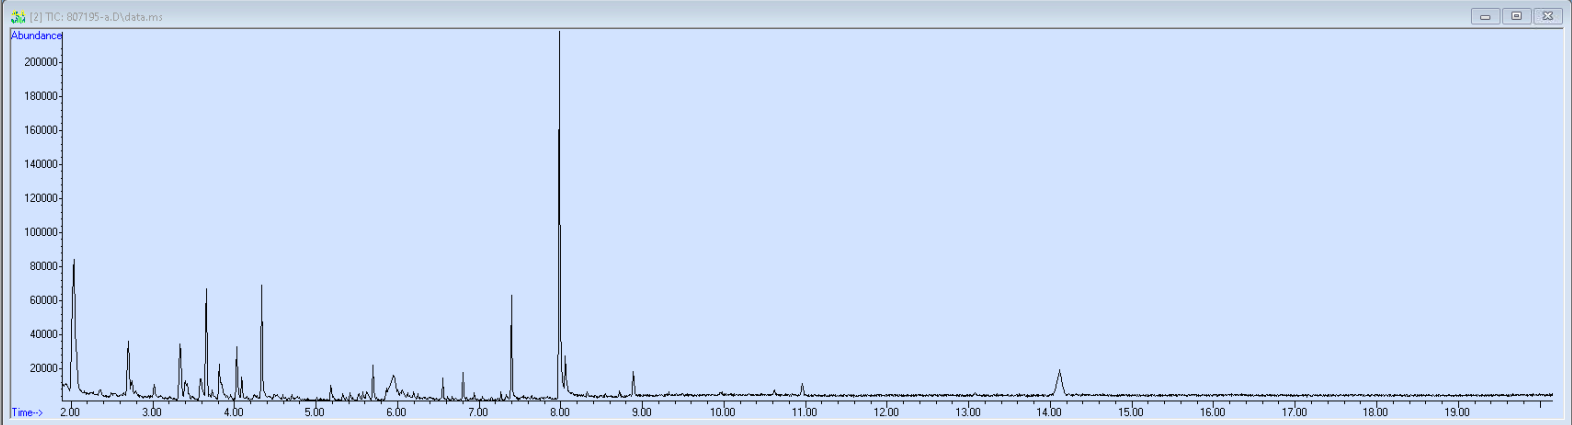Screen dimensions: 1572x425
Task: Select the peak near 2.70 minutes
Action: tap(128, 368)
